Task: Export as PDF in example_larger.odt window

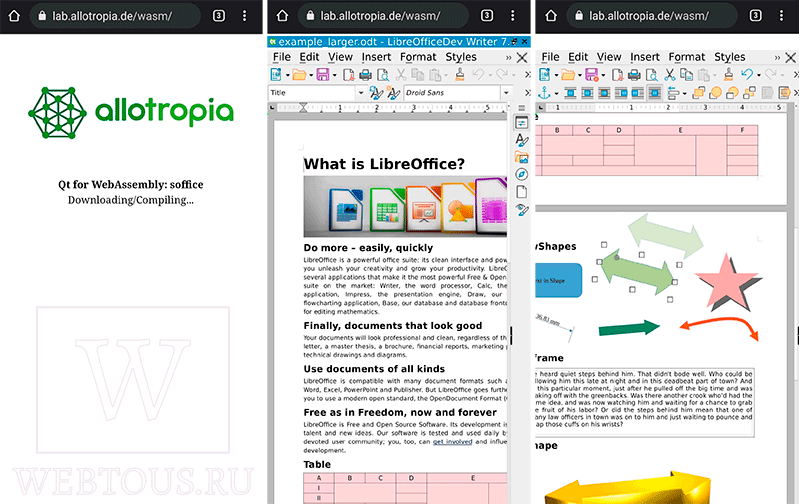Action: coord(349,75)
